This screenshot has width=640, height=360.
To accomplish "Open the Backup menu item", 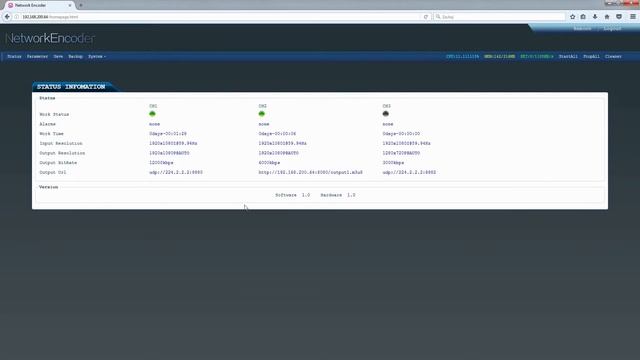I will click(76, 56).
